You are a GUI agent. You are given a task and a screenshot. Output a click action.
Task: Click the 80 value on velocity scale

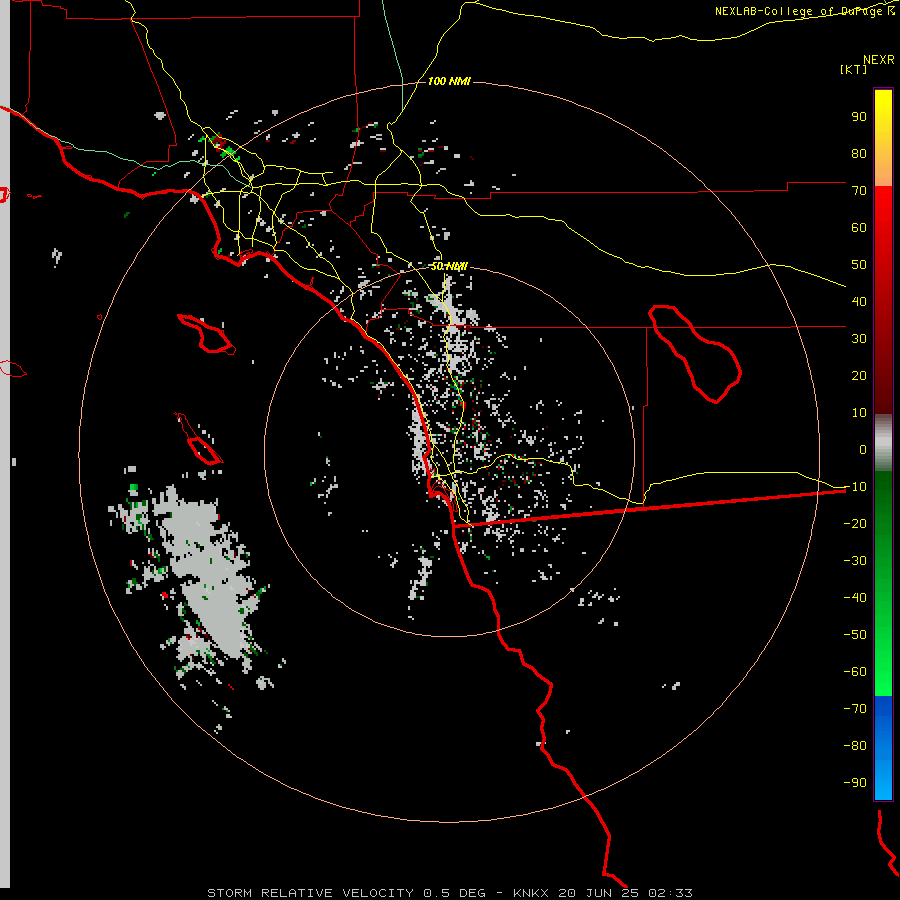(x=859, y=153)
